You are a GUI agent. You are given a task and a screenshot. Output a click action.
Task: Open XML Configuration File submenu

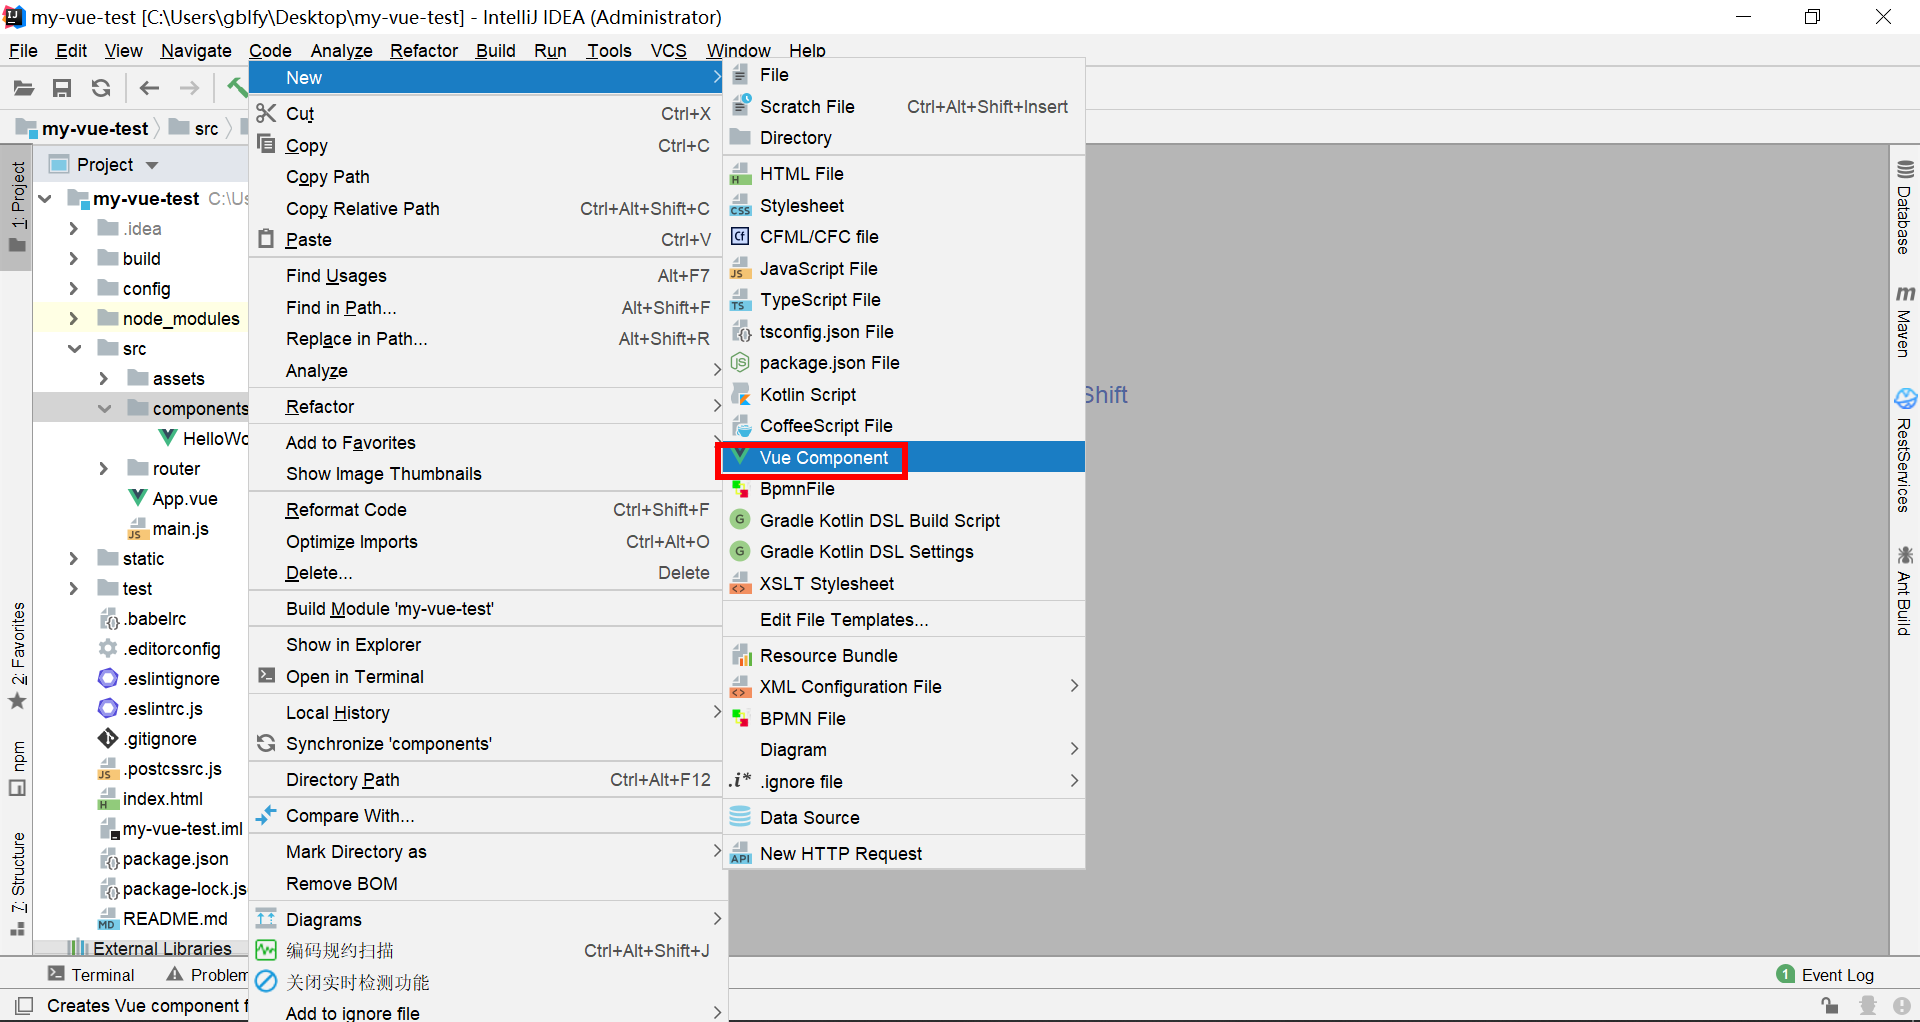pos(904,687)
